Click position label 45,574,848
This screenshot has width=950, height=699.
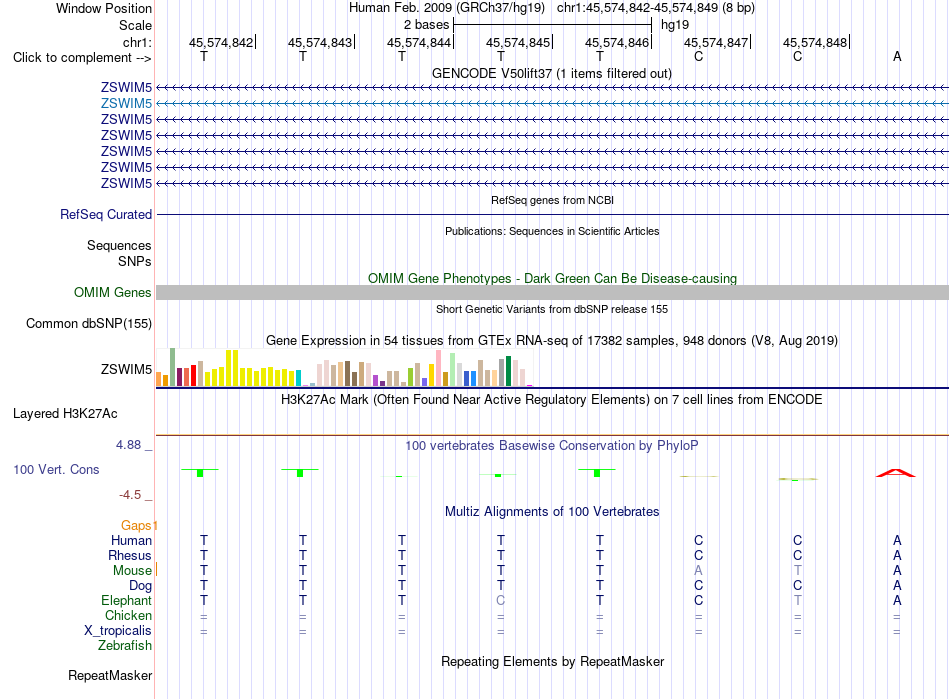[815, 42]
